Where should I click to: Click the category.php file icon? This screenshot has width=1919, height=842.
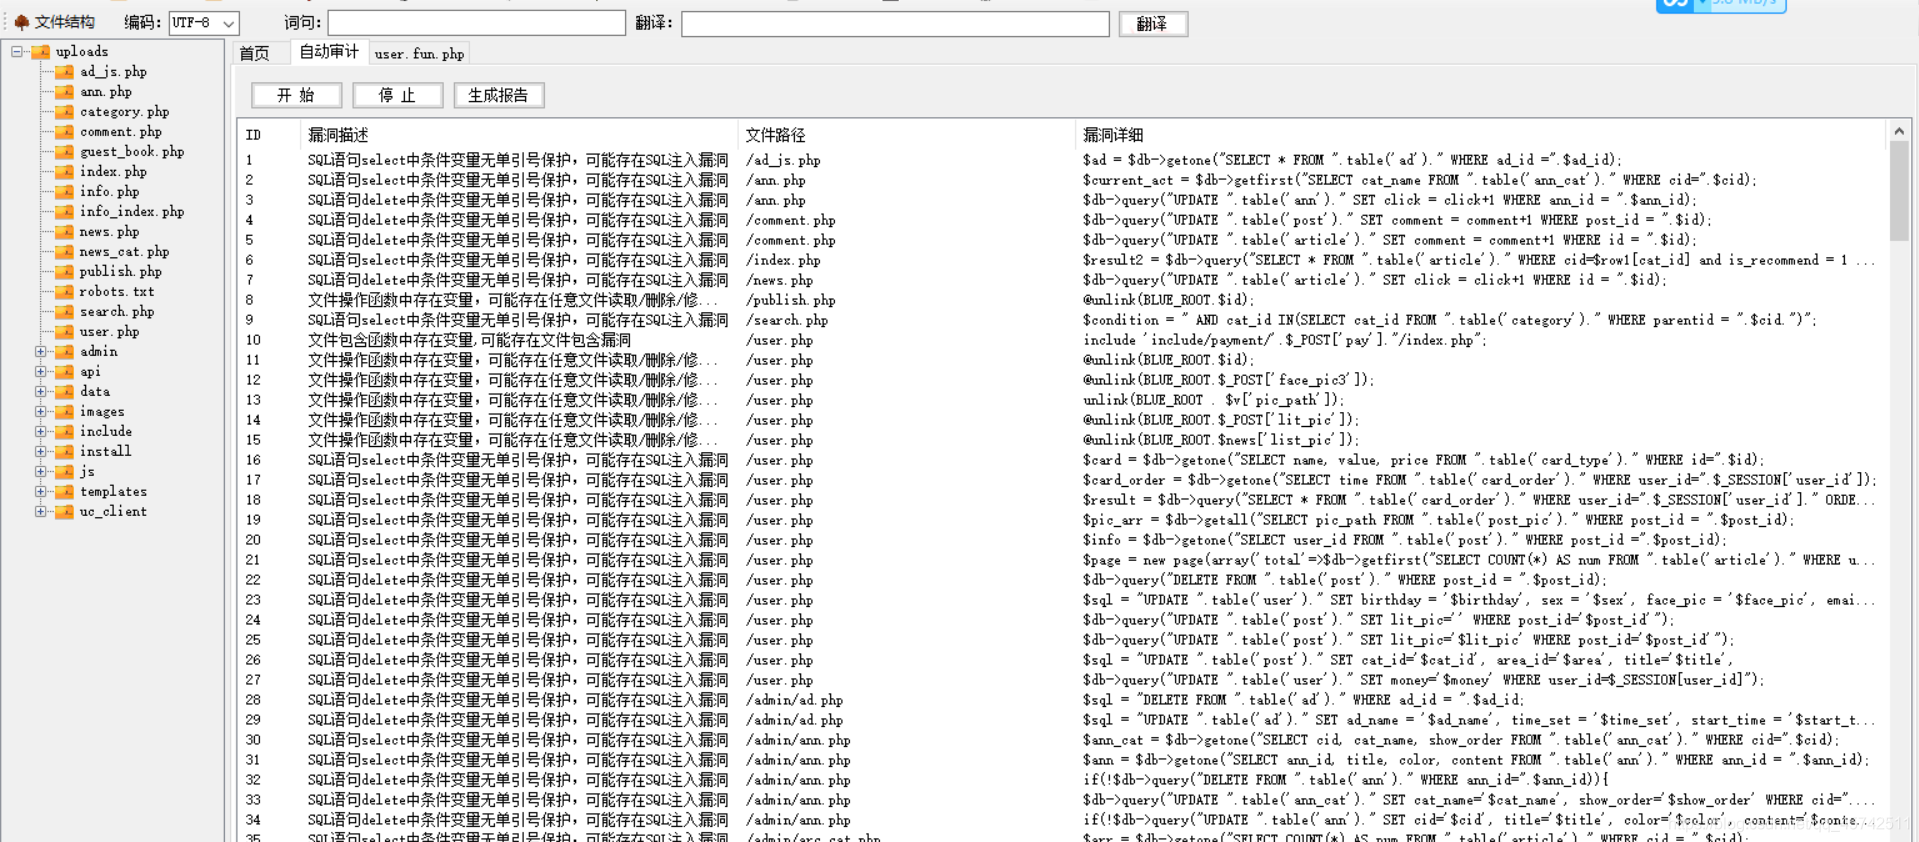(x=64, y=112)
